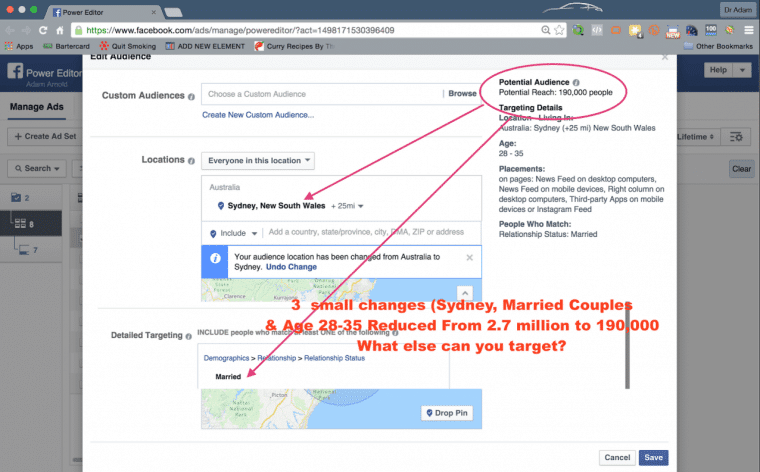Collapse the map with chevron button
Image resolution: width=760 pixels, height=472 pixels.
[x=464, y=293]
